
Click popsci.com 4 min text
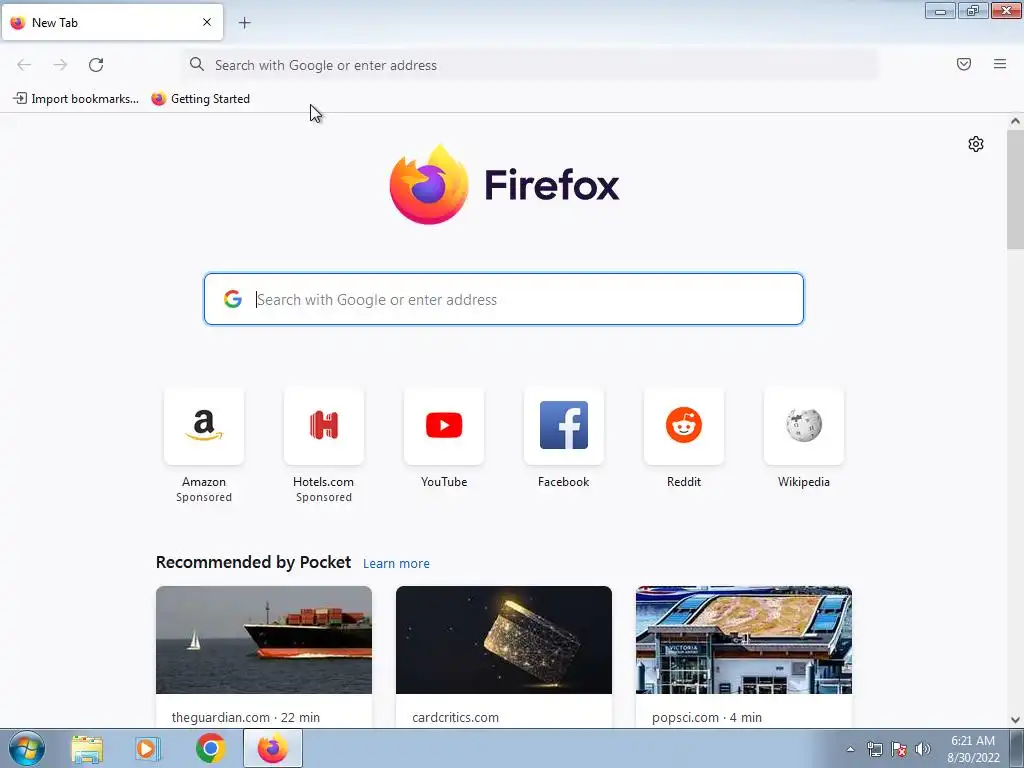coord(707,717)
